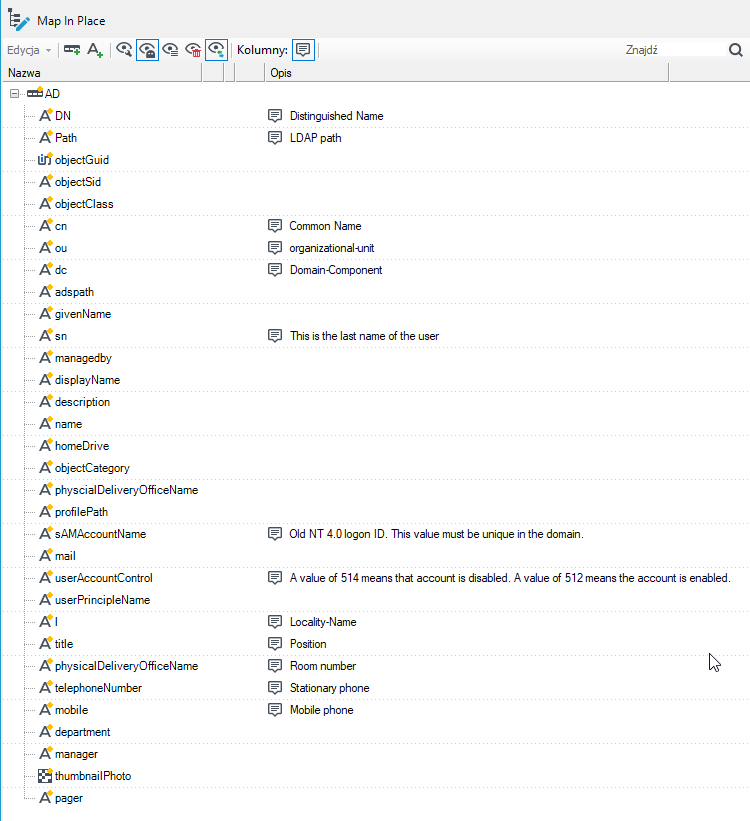Click the eye with red trash icon
Image resolution: width=750 pixels, height=821 pixels.
point(193,50)
